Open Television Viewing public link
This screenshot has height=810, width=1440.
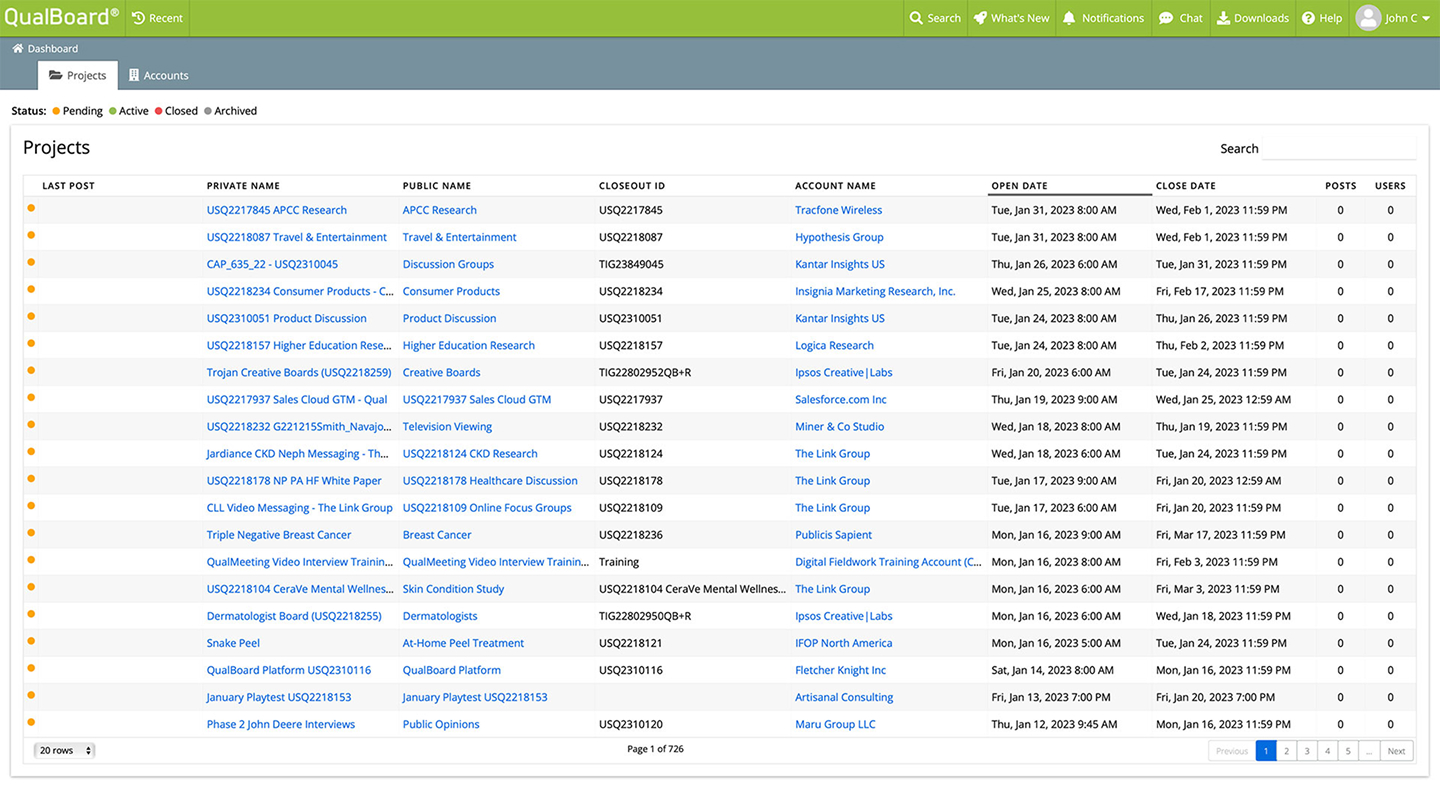[x=447, y=426]
